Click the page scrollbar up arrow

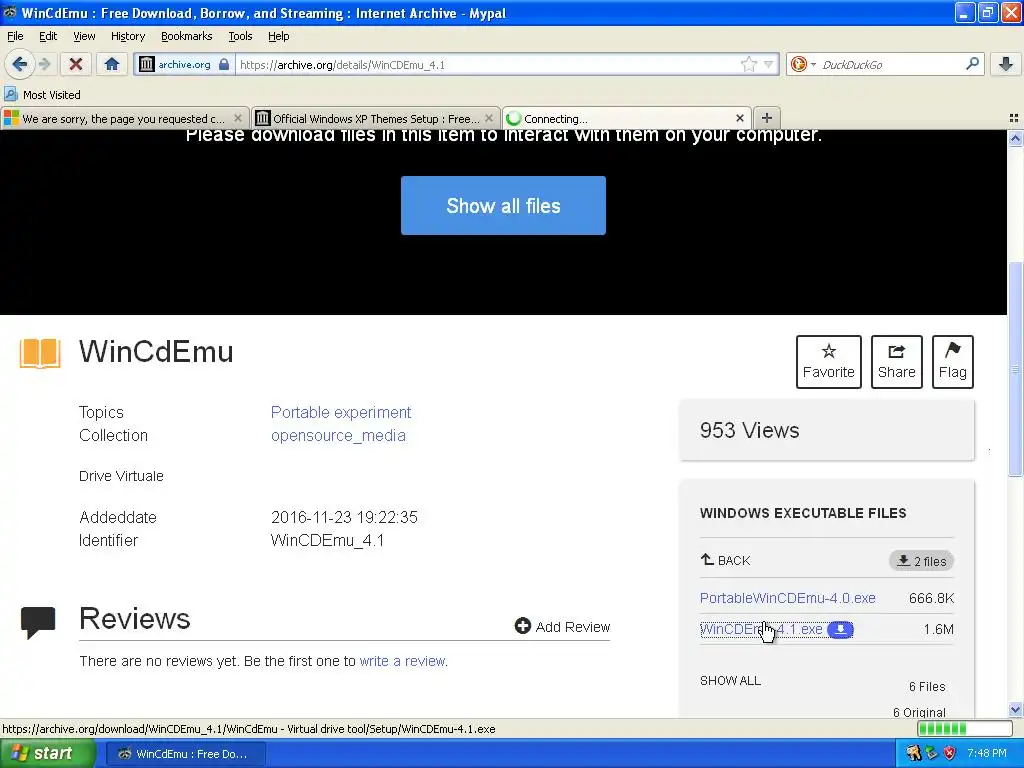coord(1015,138)
